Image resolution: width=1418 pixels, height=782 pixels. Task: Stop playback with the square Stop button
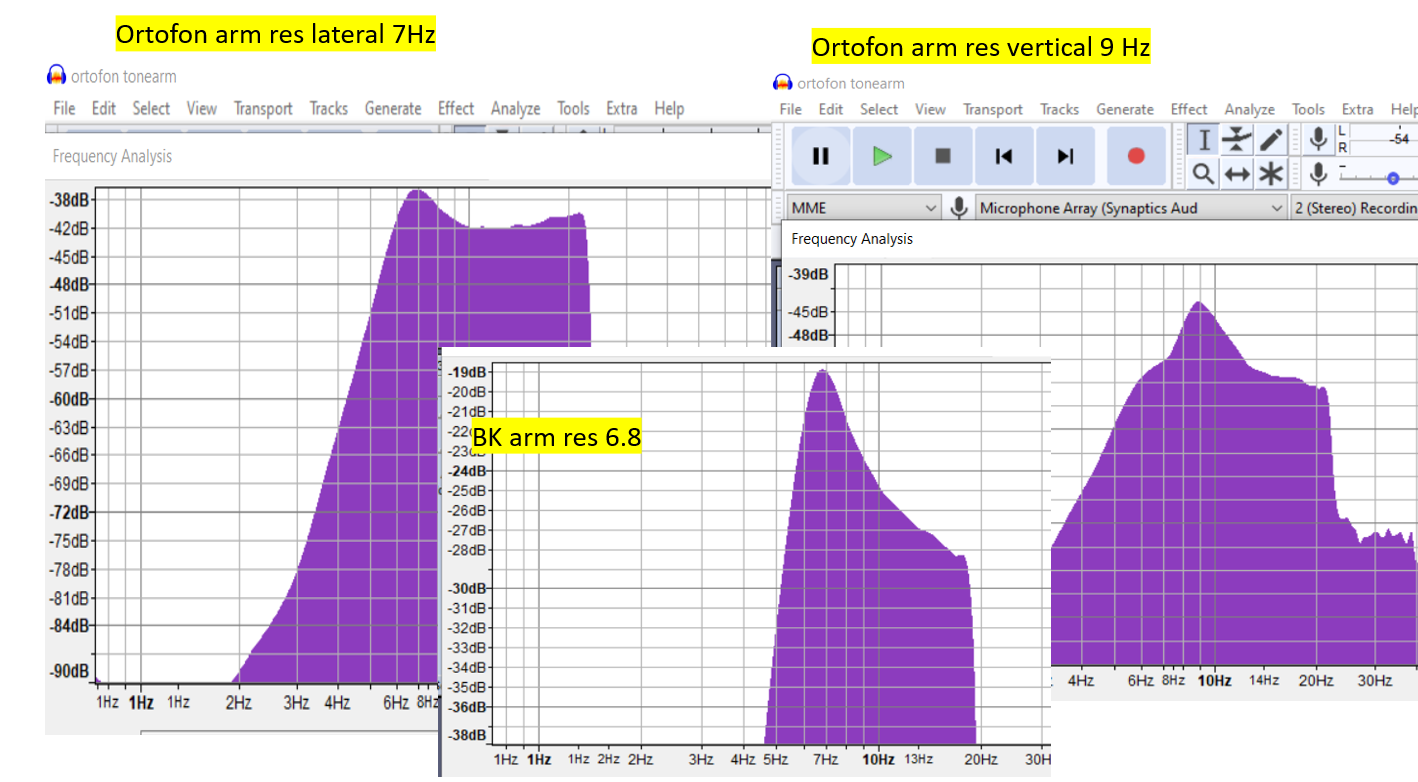click(x=943, y=156)
